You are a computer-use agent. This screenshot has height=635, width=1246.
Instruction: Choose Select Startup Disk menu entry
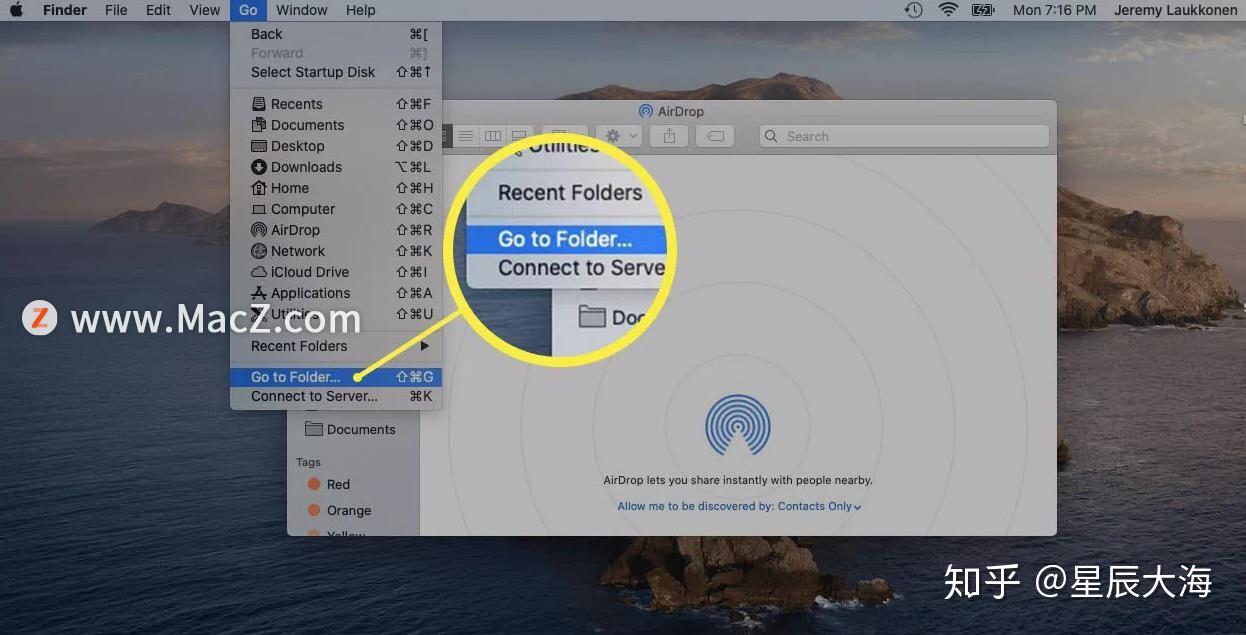click(x=336, y=72)
